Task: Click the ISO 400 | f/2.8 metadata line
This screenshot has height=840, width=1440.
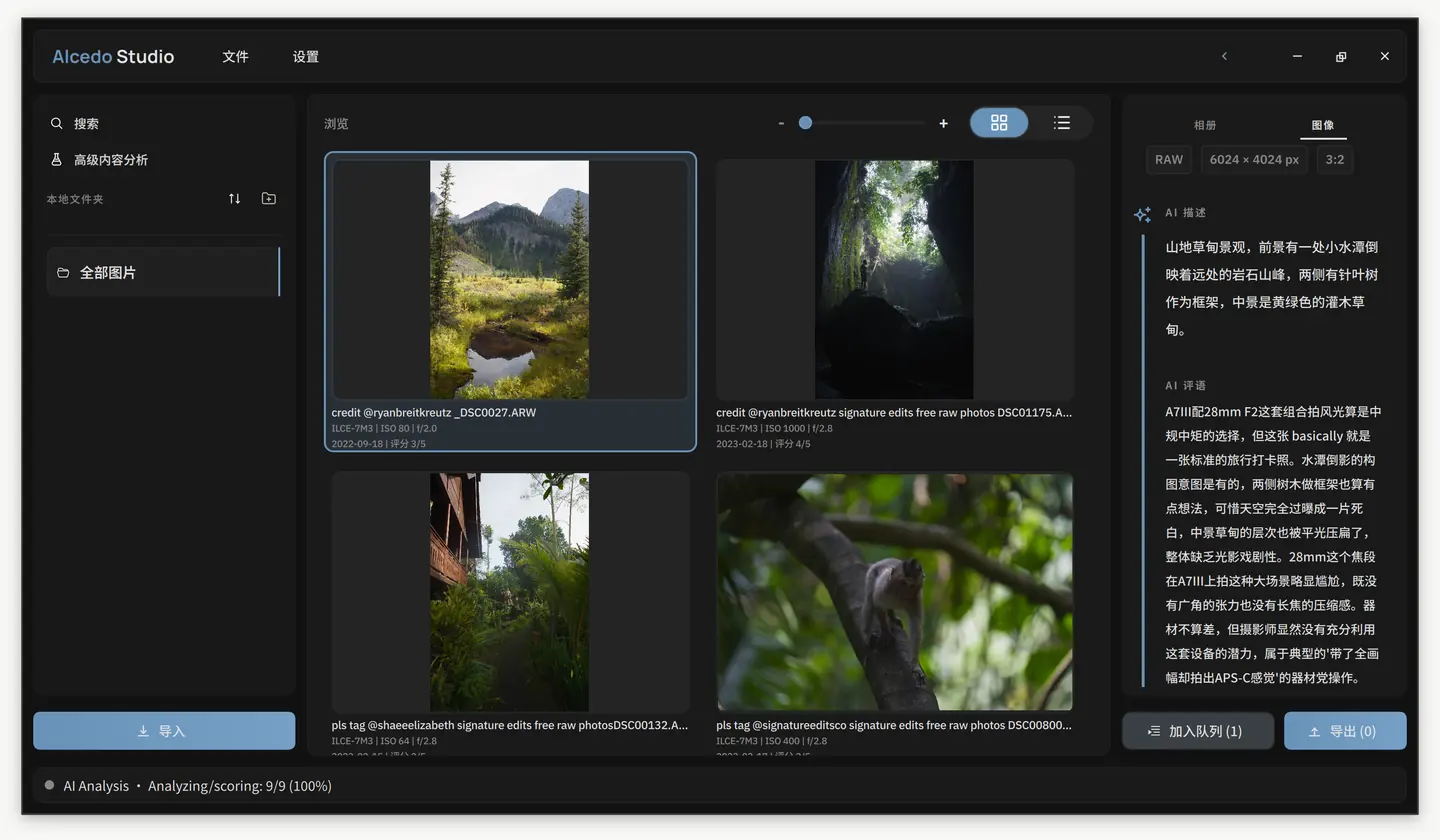Action: pyautogui.click(x=771, y=741)
